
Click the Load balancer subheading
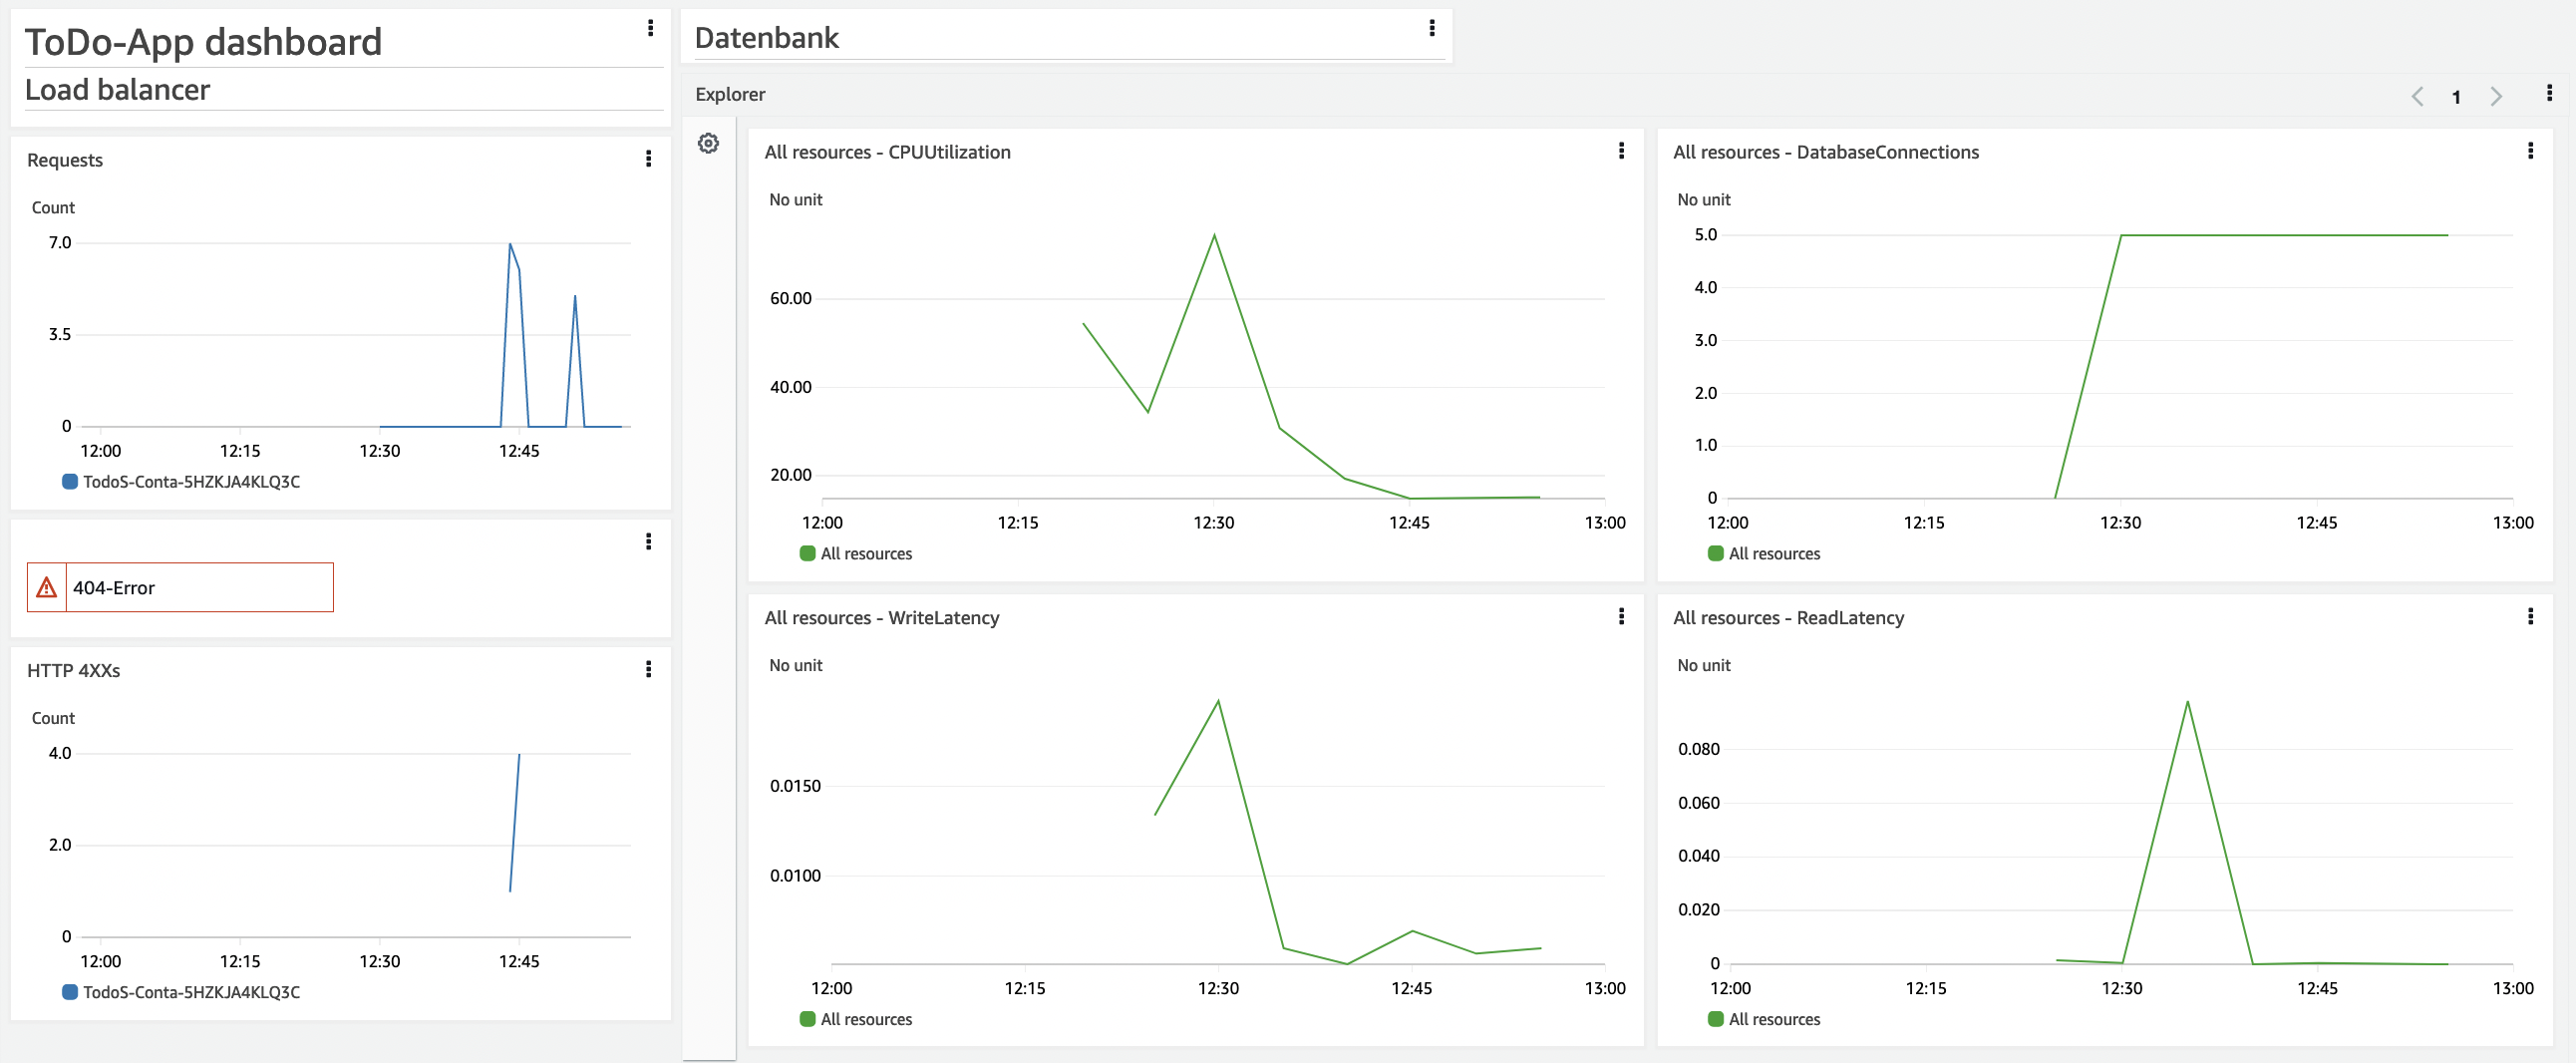point(117,90)
